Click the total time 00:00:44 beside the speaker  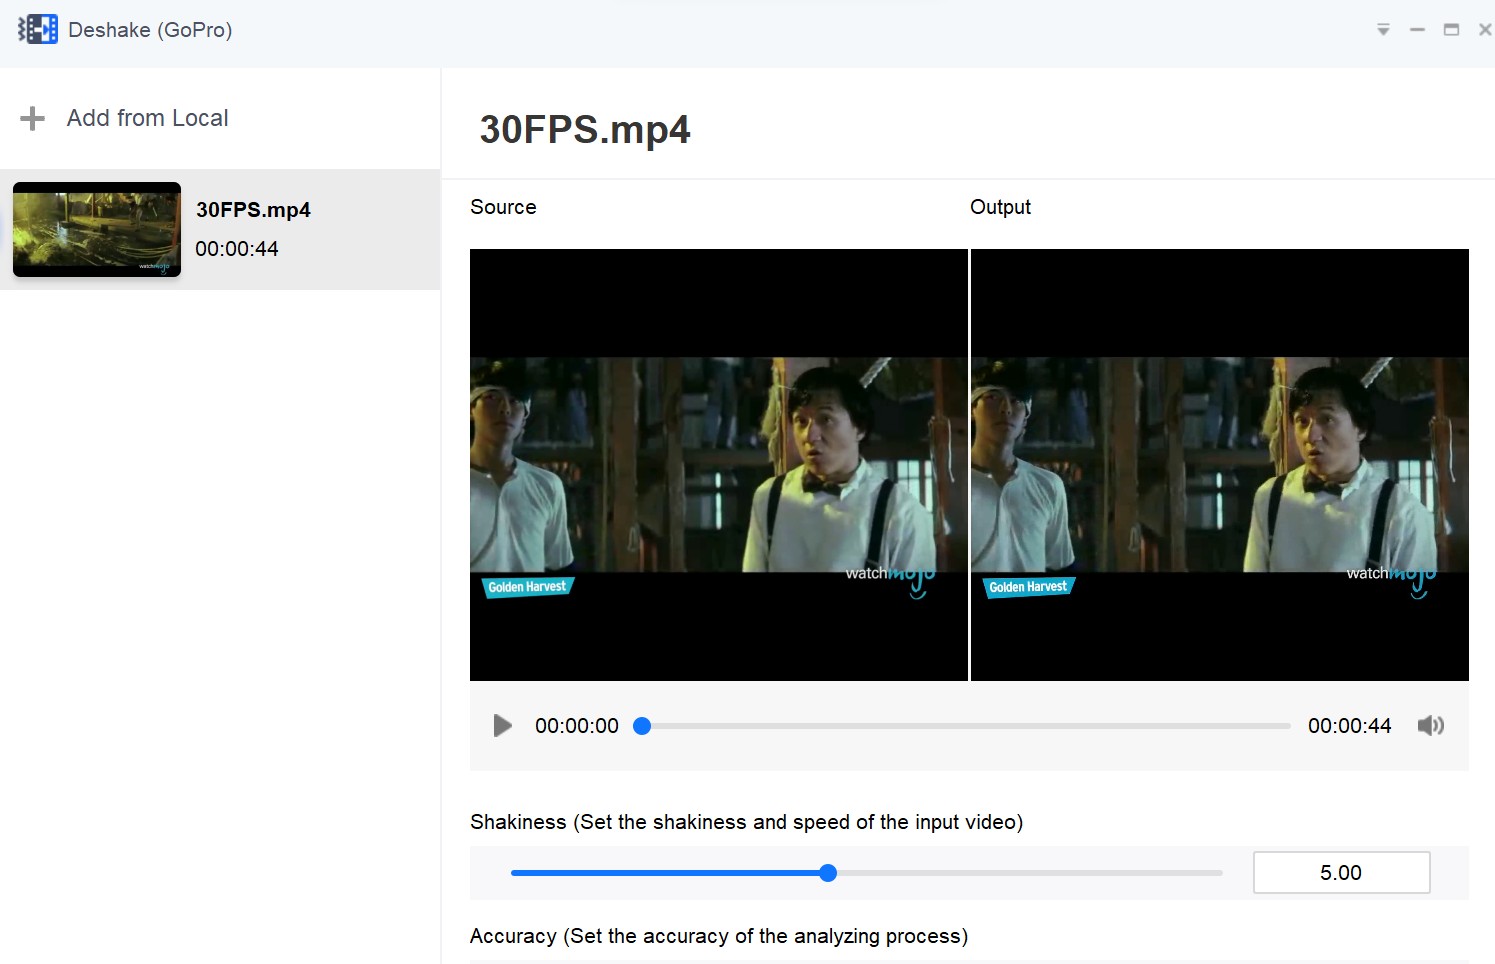click(1349, 726)
